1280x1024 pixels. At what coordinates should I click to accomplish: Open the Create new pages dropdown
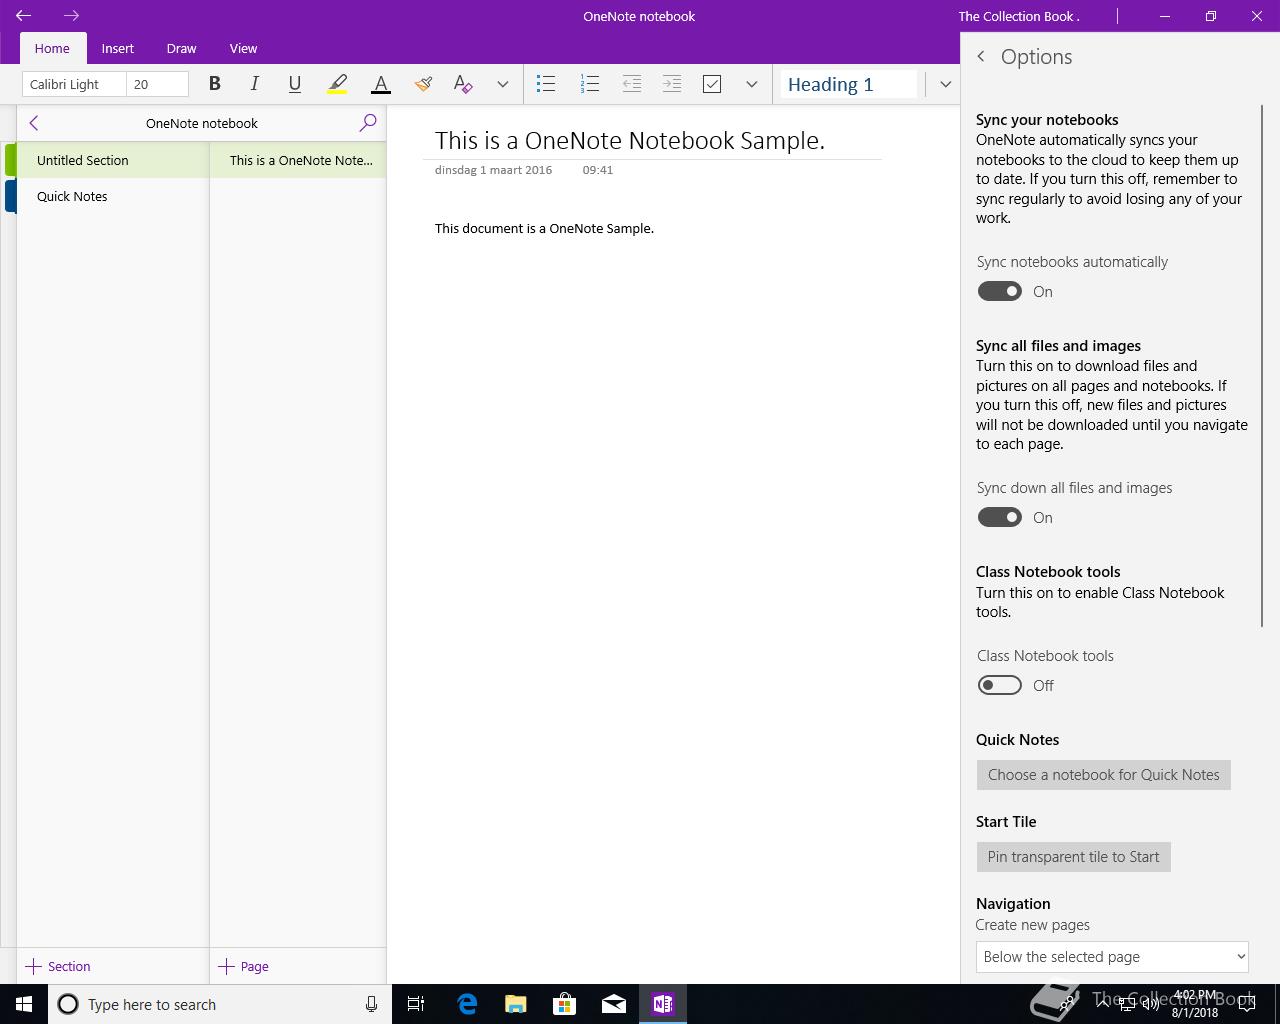(1112, 957)
